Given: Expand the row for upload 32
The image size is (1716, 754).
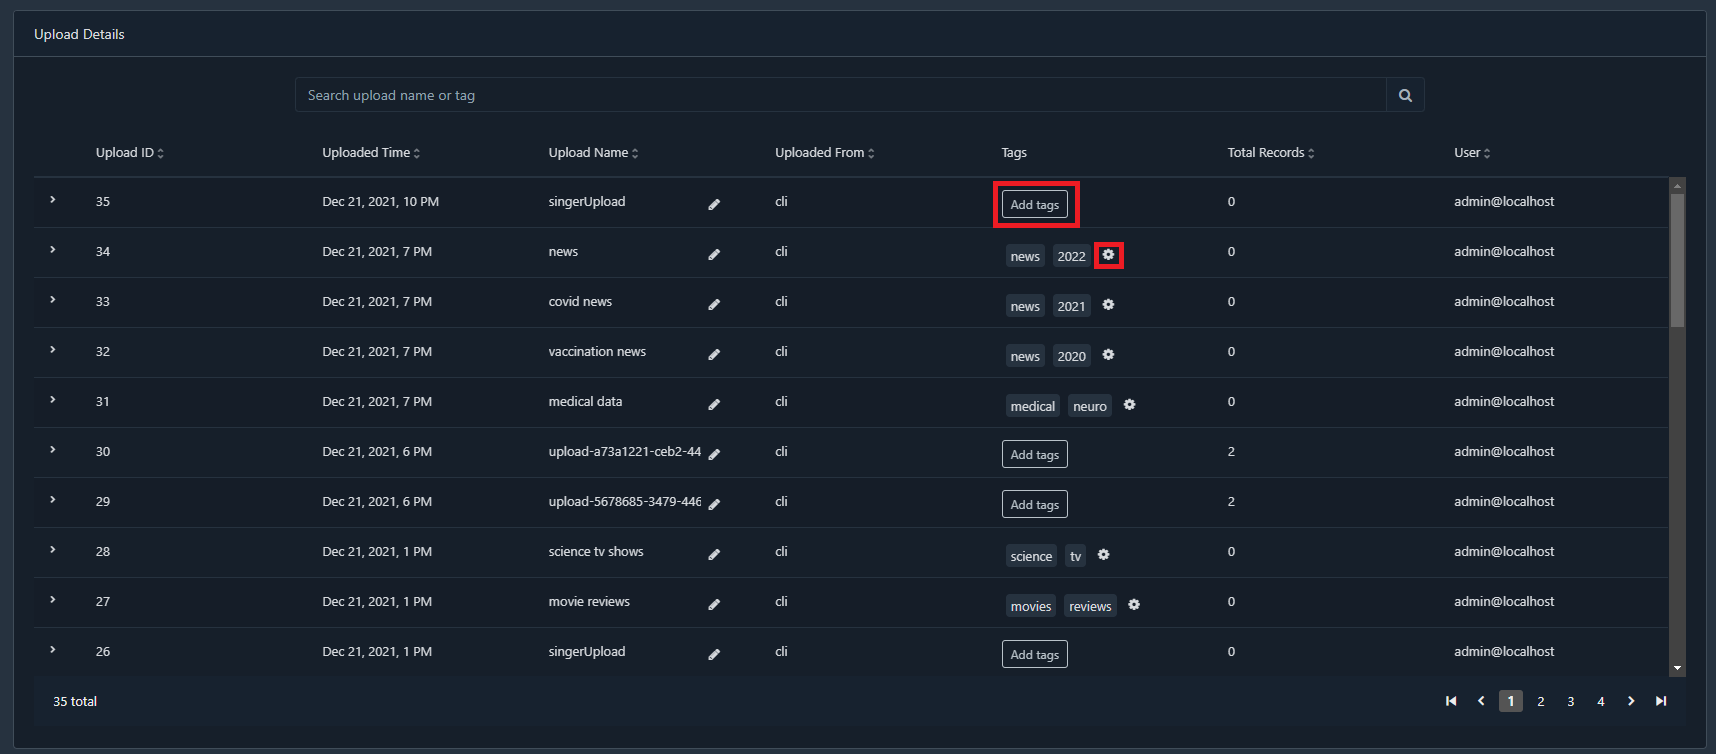Looking at the screenshot, I should (x=53, y=350).
